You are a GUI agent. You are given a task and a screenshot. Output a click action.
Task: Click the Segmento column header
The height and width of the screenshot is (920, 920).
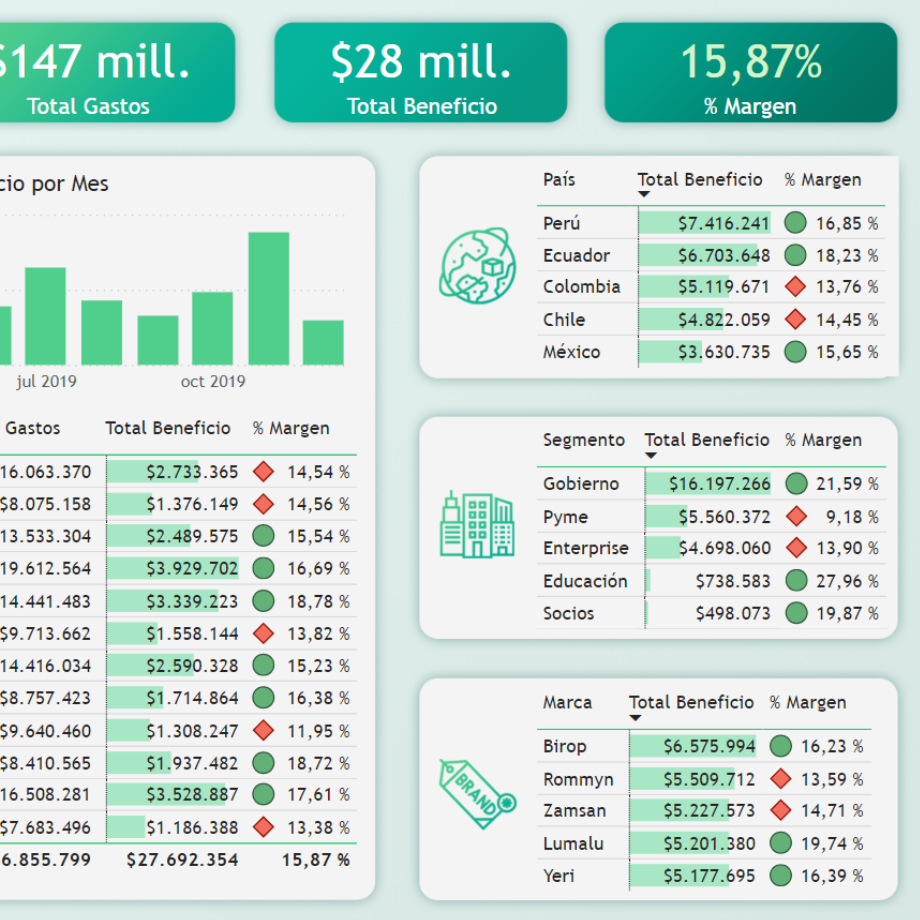point(583,440)
